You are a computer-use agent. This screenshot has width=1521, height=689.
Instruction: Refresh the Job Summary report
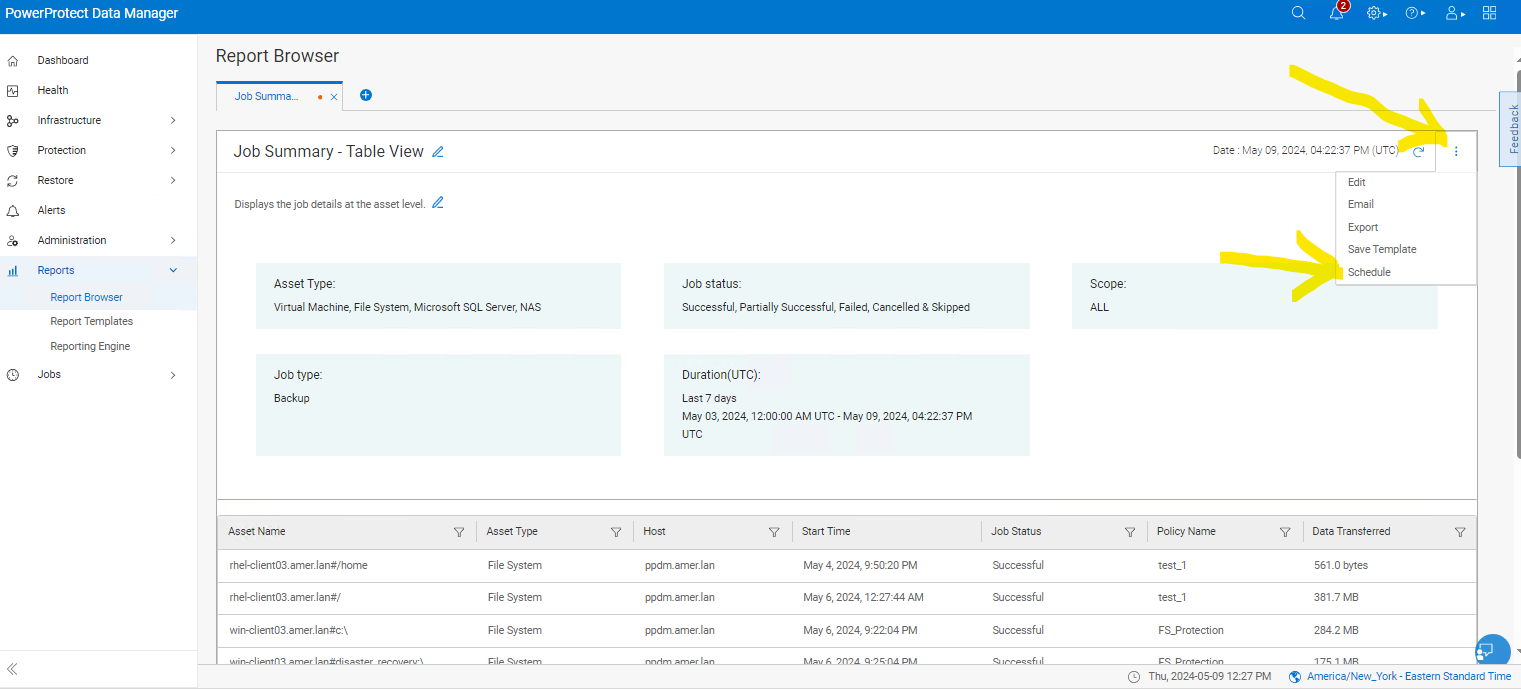coord(1418,152)
